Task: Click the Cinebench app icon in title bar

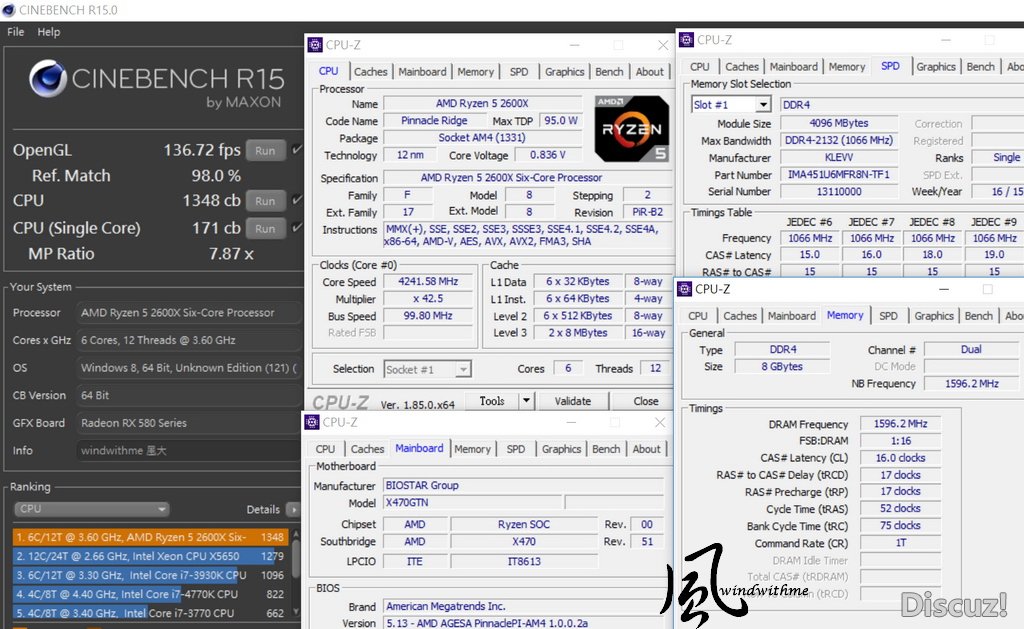Action: click(x=8, y=10)
